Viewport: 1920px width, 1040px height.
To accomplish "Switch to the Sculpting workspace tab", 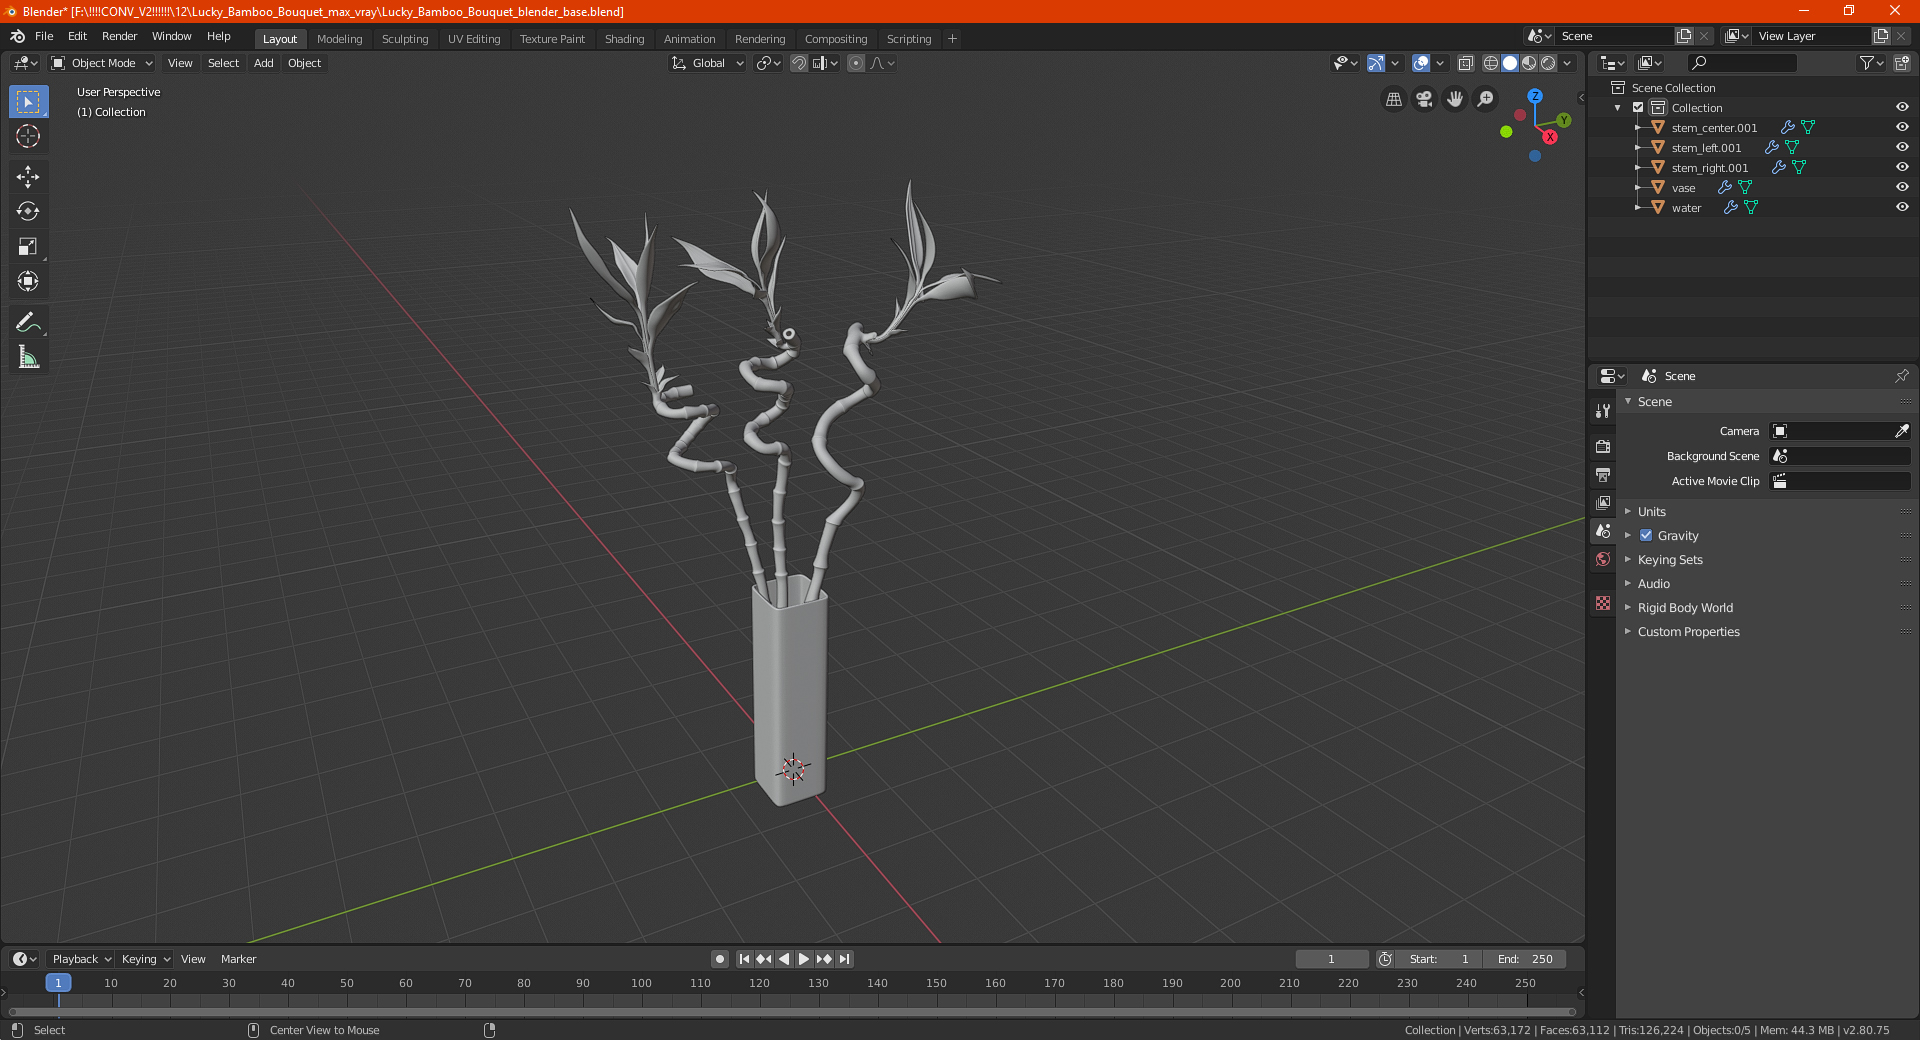I will (x=404, y=39).
